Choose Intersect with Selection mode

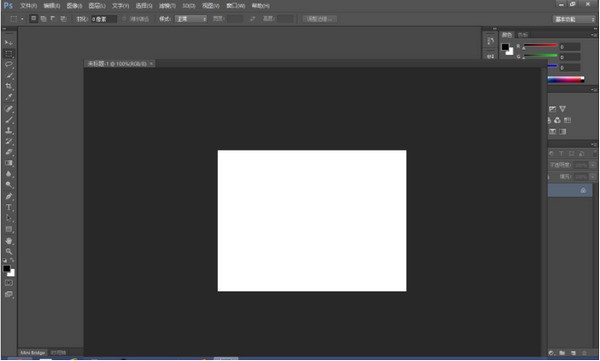pyautogui.click(x=63, y=18)
